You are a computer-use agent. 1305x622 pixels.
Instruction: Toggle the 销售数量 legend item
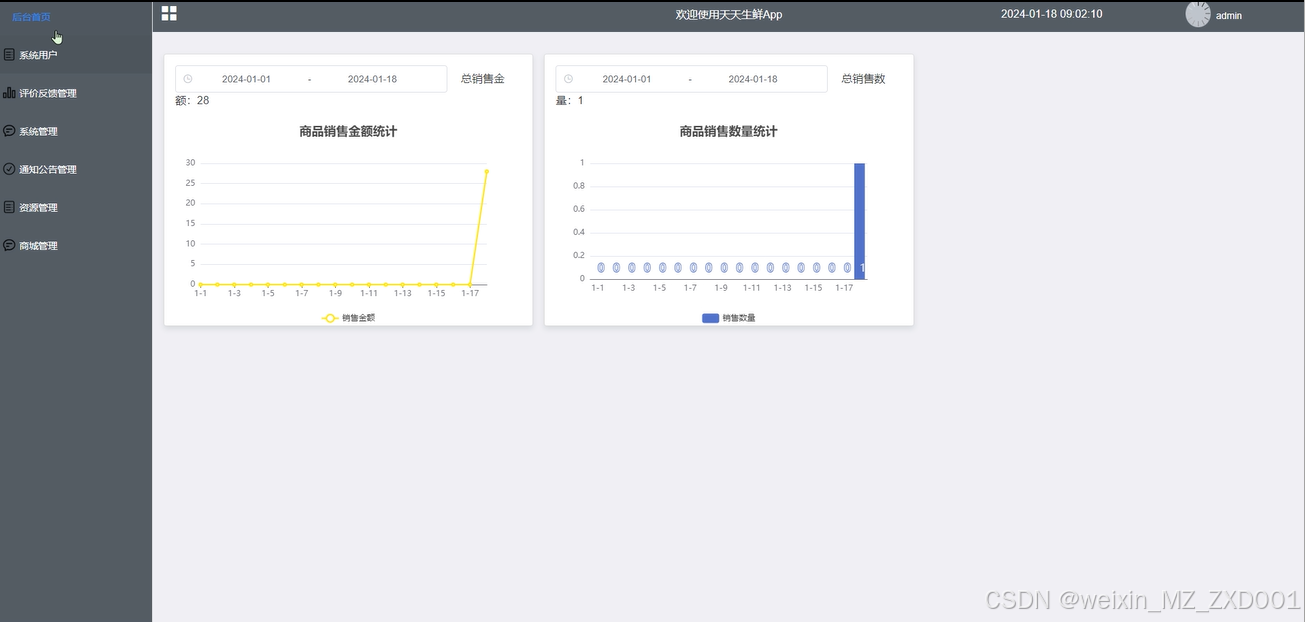coord(729,318)
